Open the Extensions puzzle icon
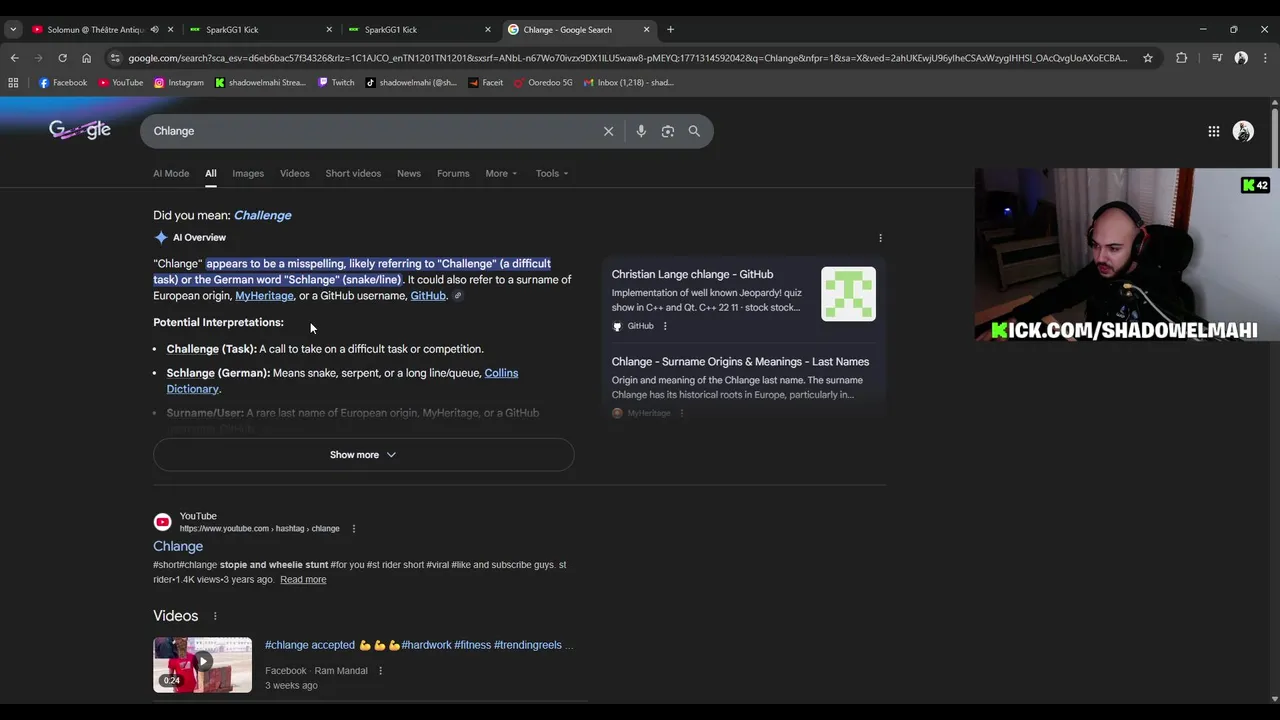This screenshot has width=1280, height=720. (x=1181, y=58)
